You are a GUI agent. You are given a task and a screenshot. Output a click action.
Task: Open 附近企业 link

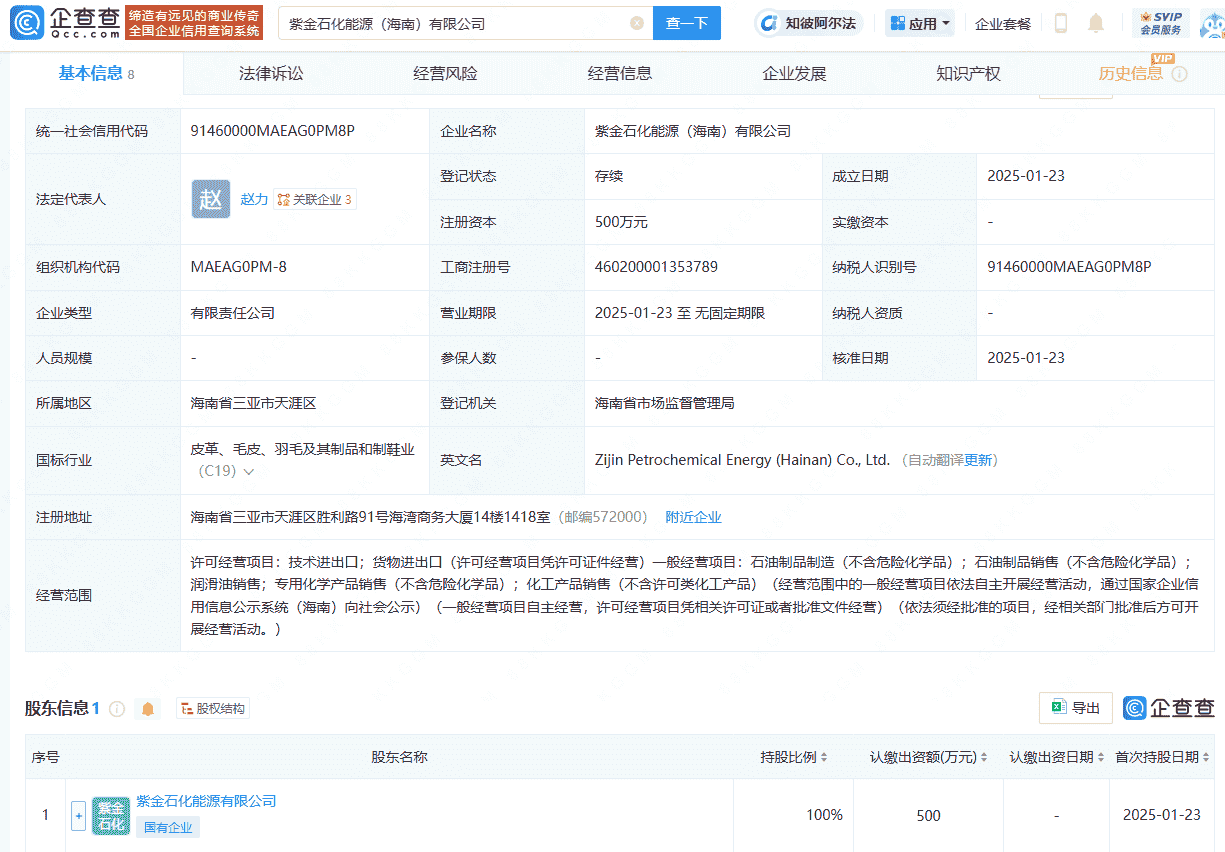[695, 517]
